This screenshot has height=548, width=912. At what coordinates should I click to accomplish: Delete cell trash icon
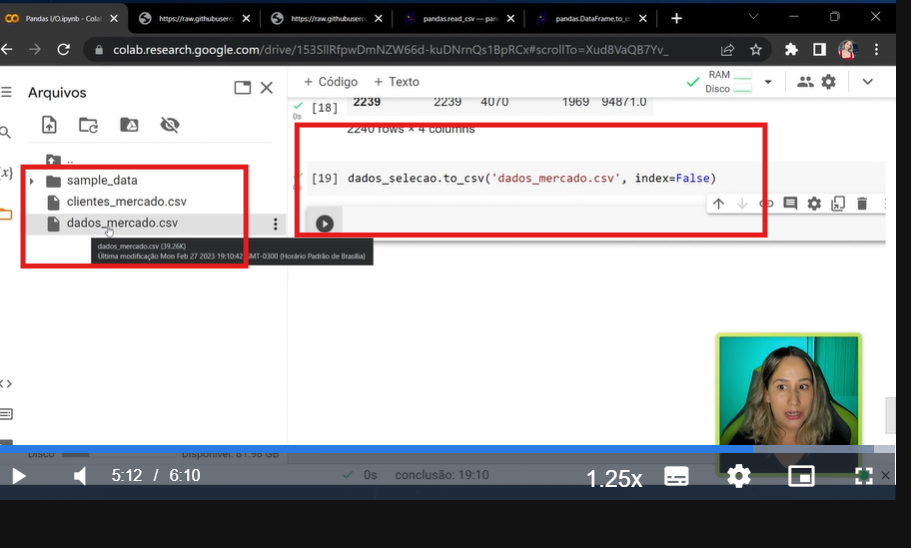862,204
